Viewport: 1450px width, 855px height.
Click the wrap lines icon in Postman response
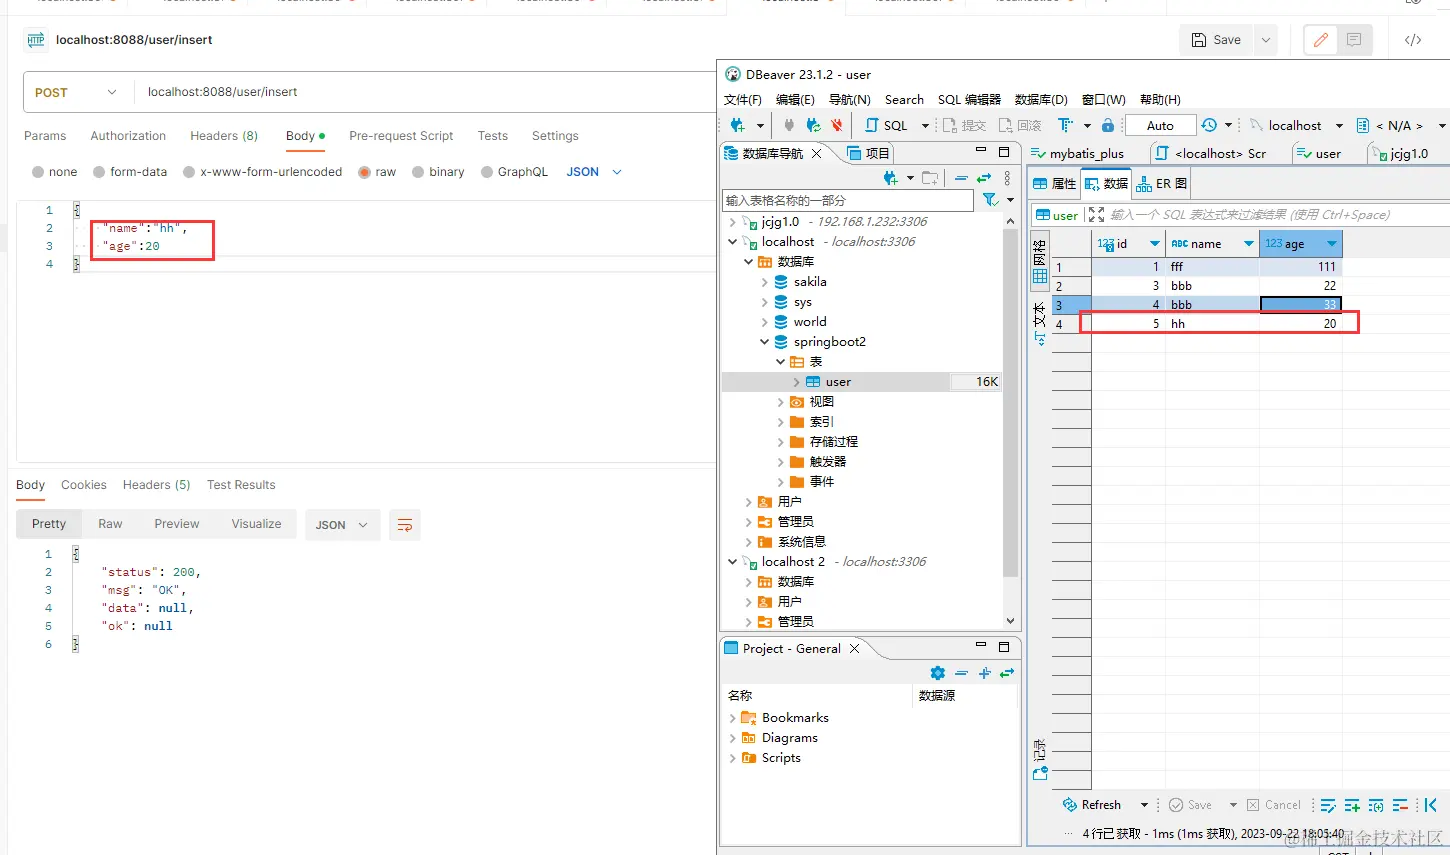(x=405, y=525)
